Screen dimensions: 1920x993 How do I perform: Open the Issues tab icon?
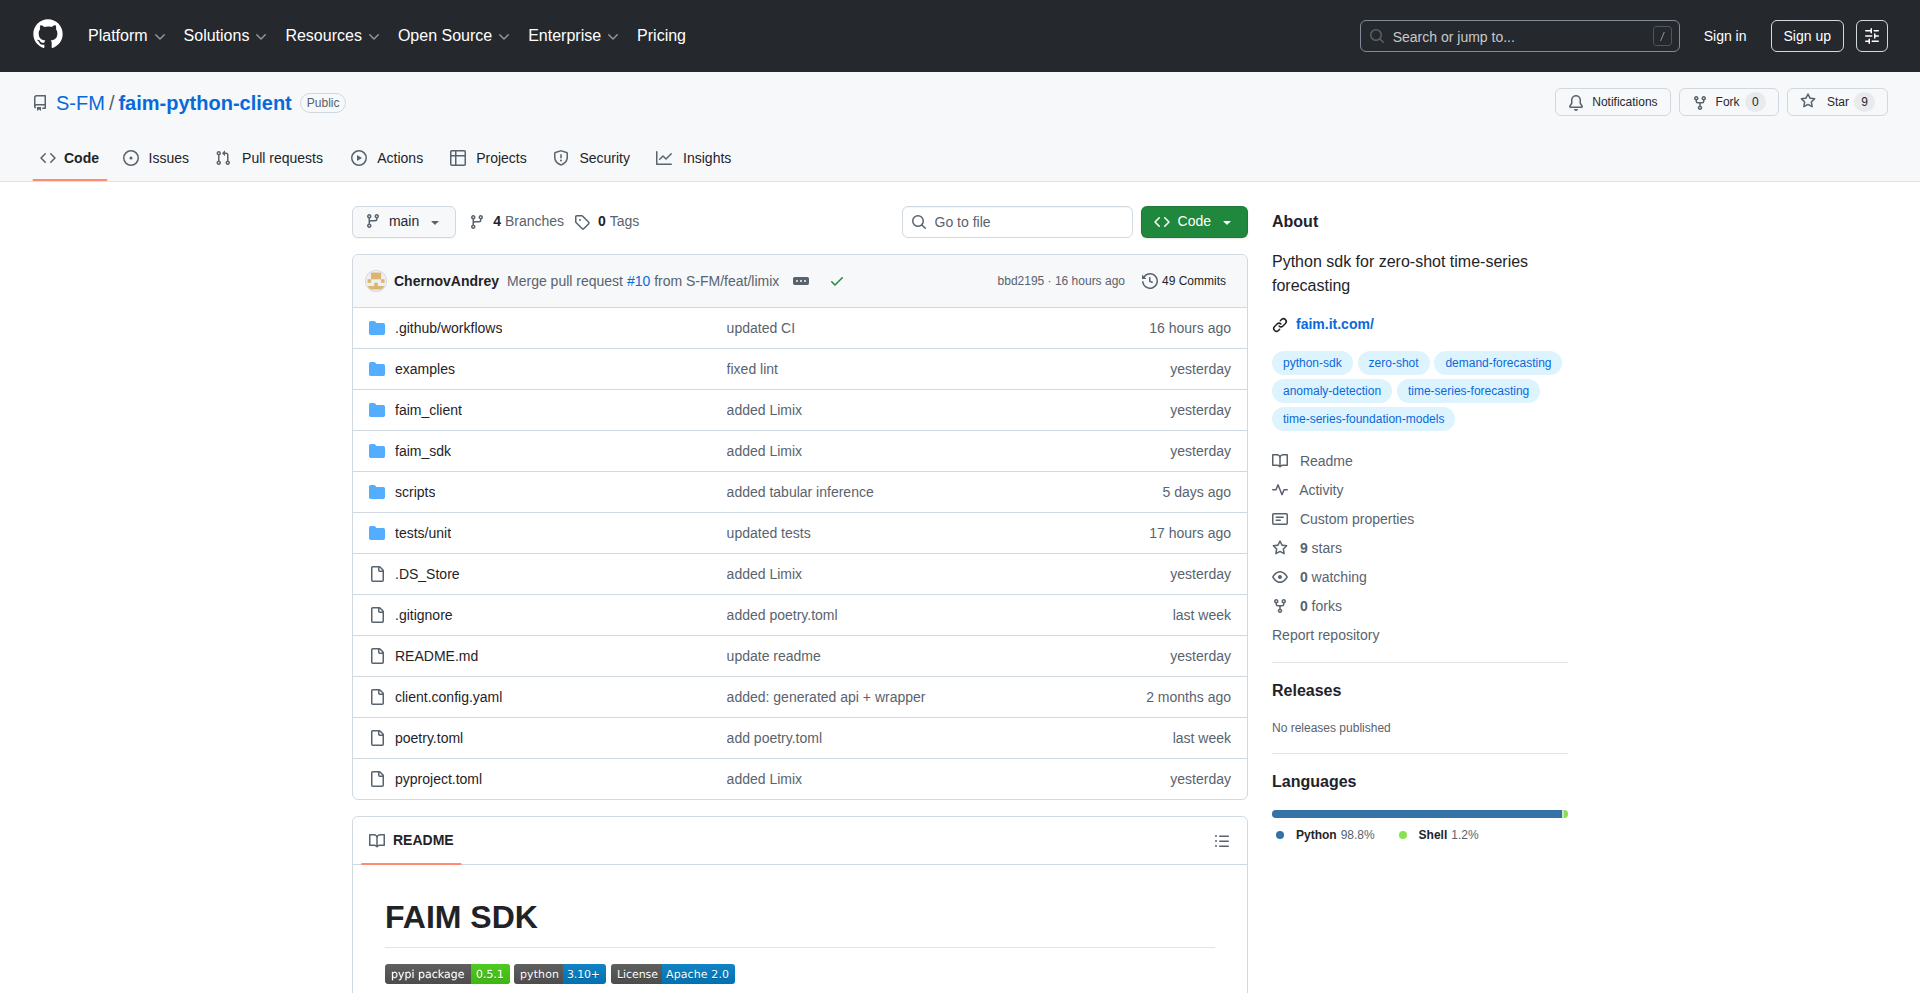tap(131, 158)
